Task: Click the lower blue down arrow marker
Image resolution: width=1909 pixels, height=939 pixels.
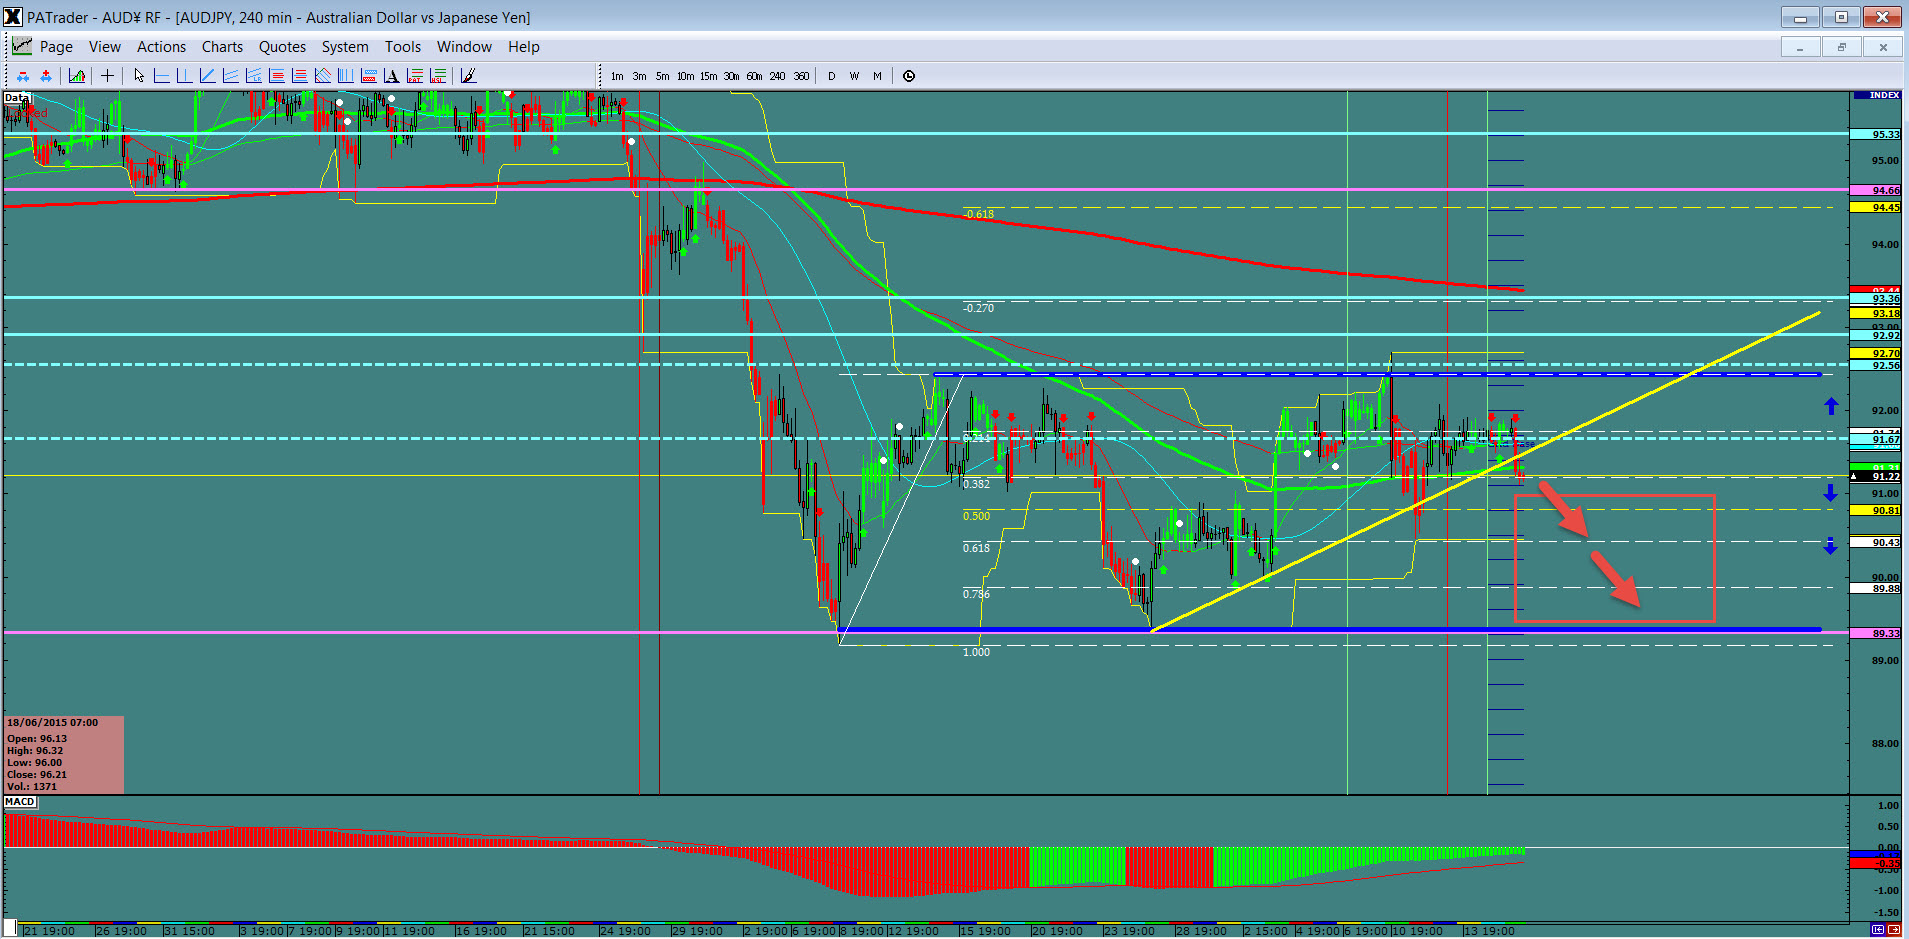Action: pyautogui.click(x=1830, y=546)
